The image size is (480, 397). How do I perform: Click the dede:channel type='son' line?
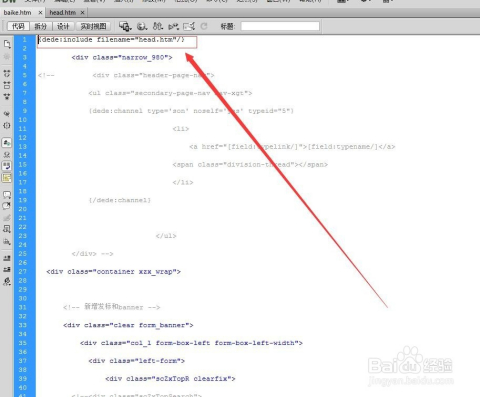point(191,111)
